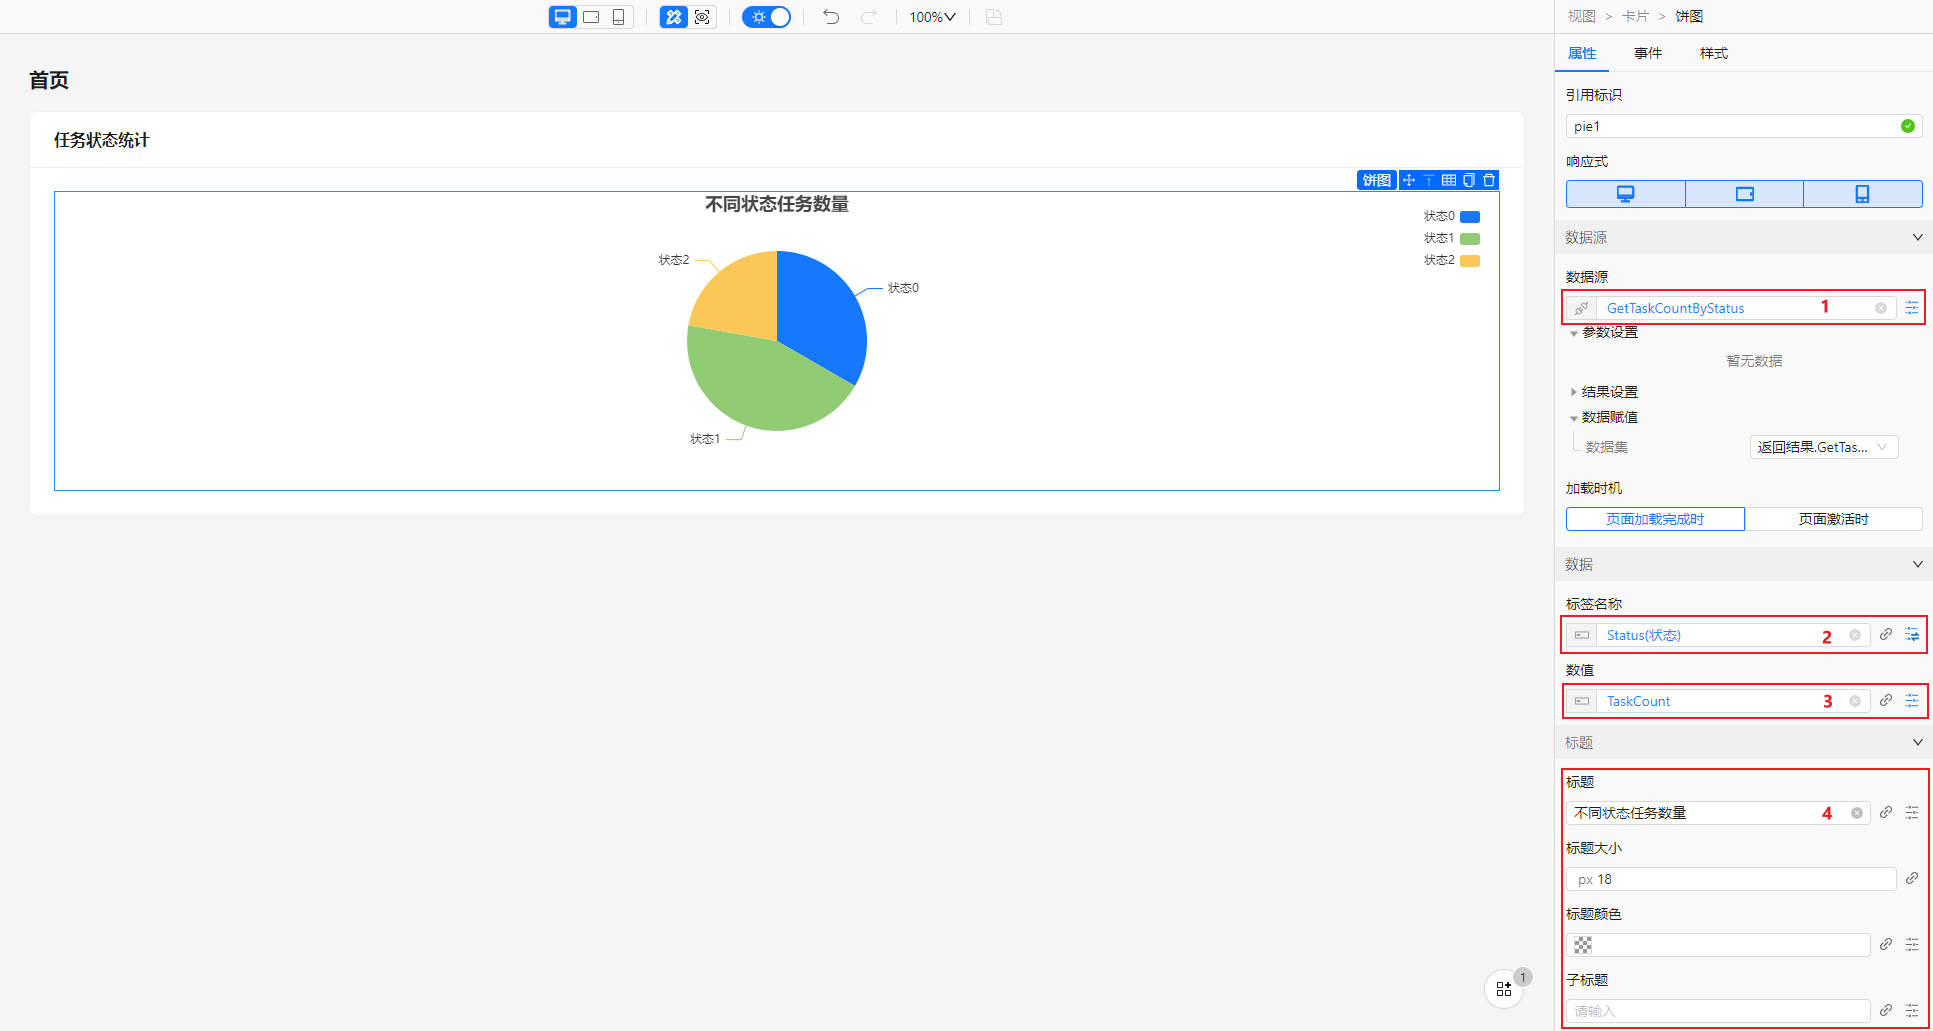
Task: Enable tablet responsive option in 响应式
Action: (1744, 193)
